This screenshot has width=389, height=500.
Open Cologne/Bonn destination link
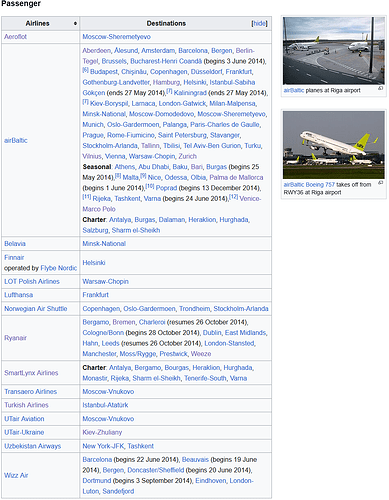tap(103, 333)
